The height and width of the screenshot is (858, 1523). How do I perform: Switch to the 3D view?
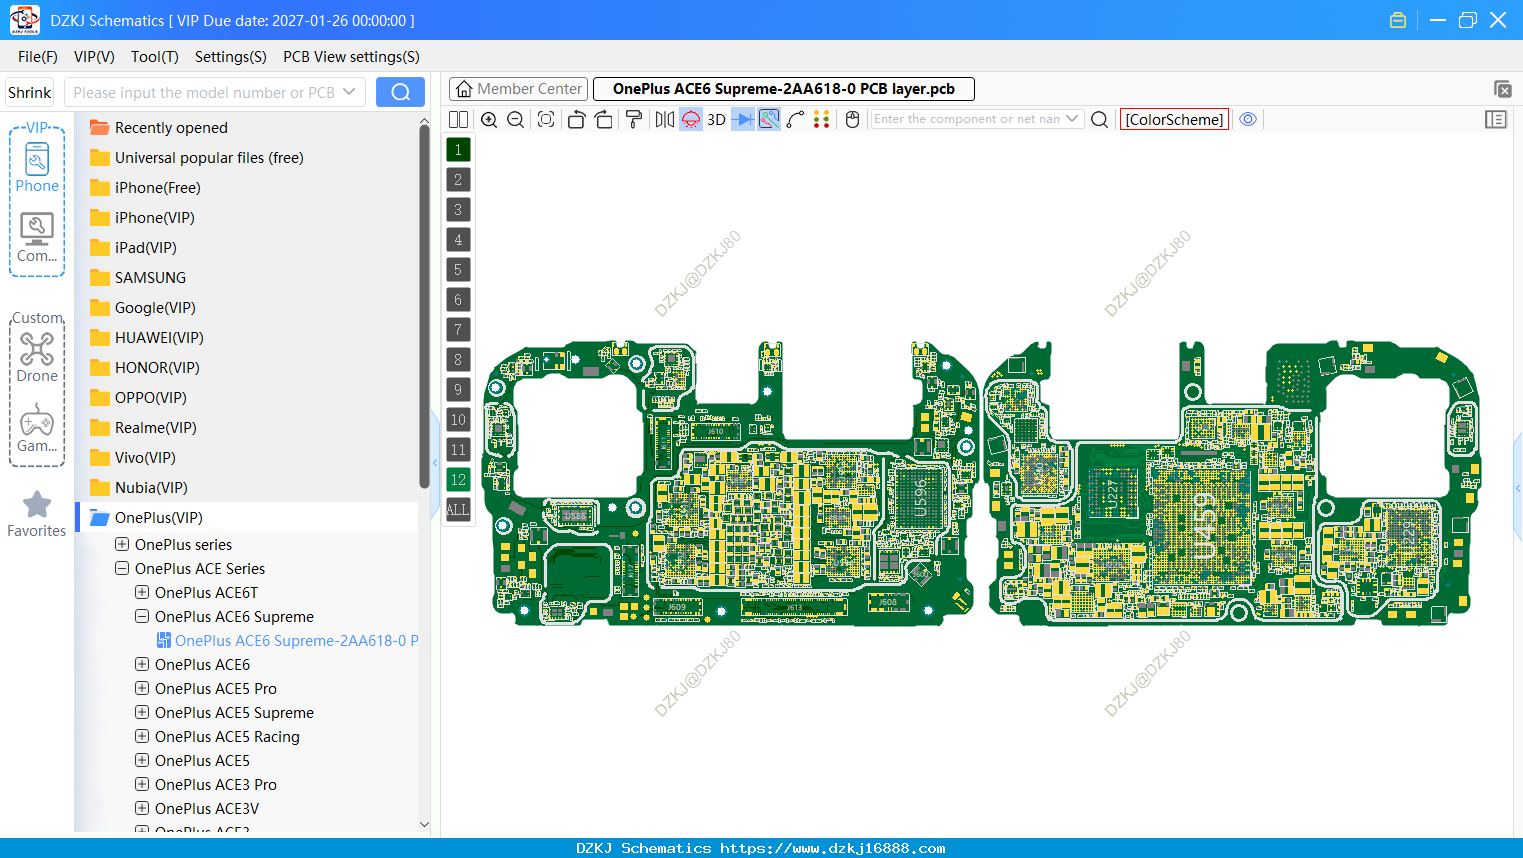click(x=716, y=119)
